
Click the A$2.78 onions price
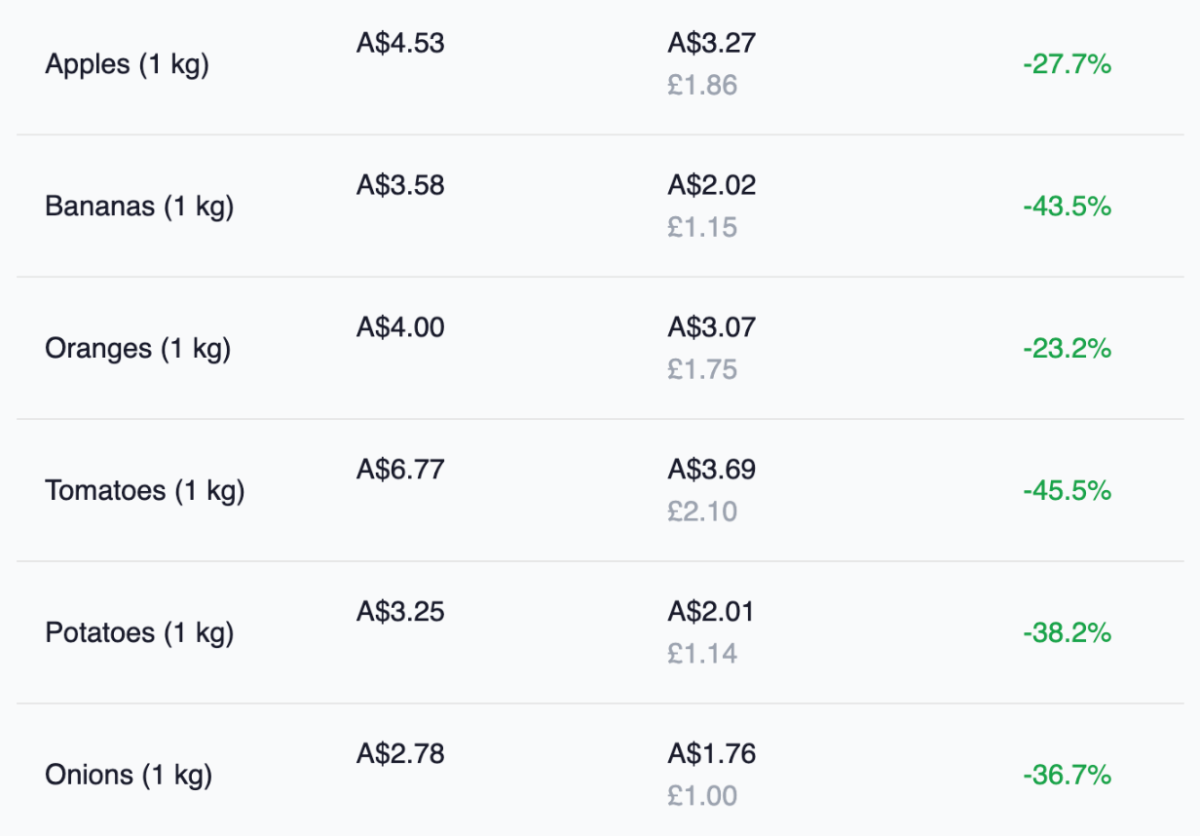[400, 753]
